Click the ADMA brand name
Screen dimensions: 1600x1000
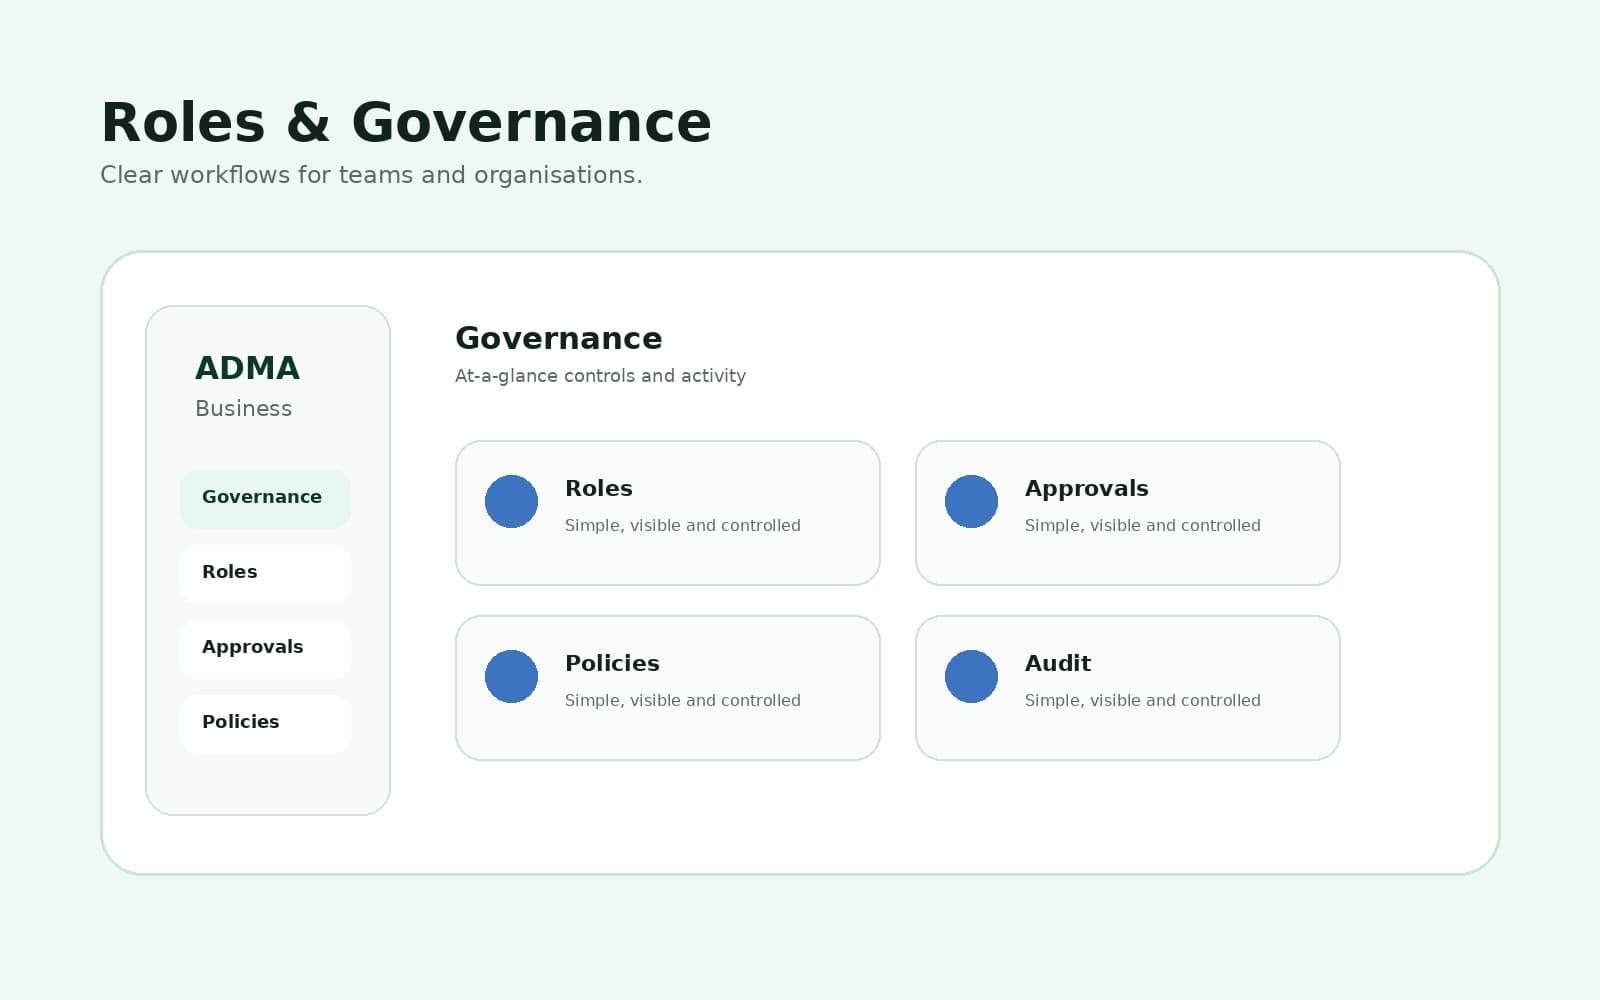coord(247,368)
